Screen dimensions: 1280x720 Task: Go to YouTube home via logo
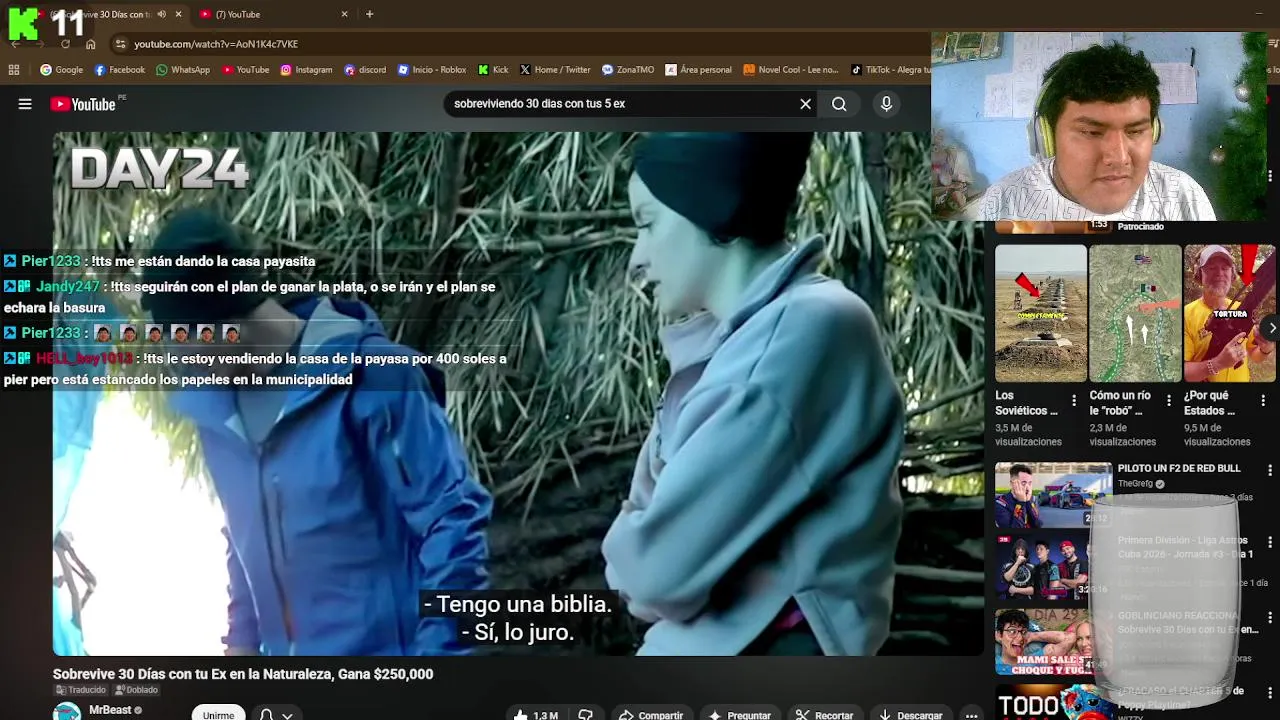coord(83,104)
